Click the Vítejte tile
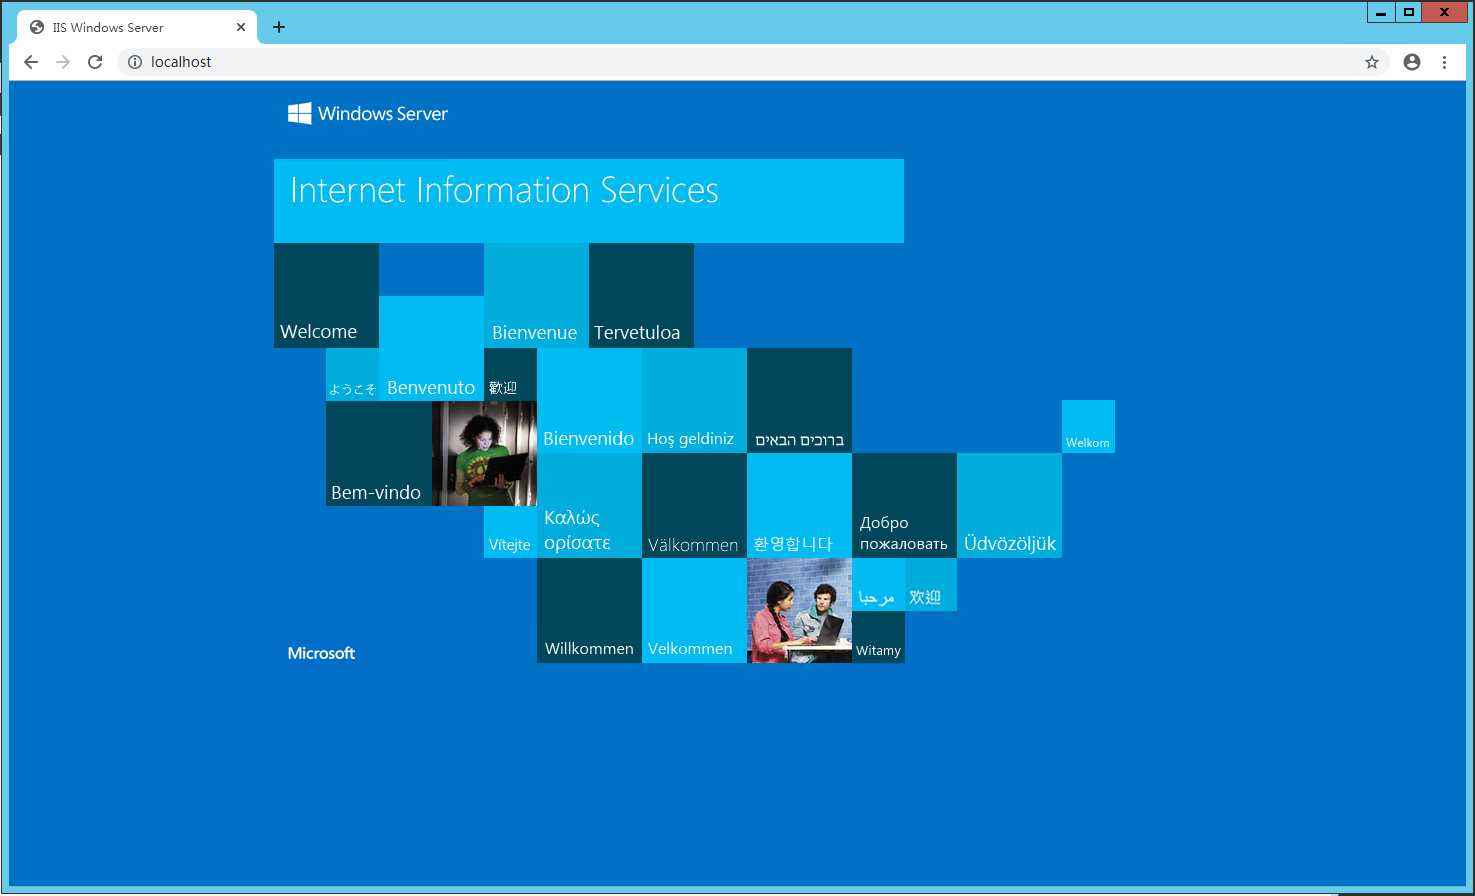 (510, 532)
